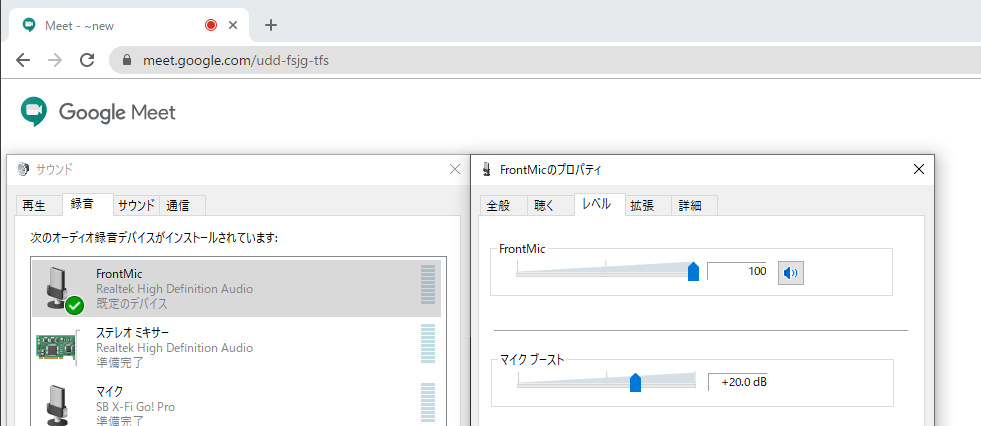The height and width of the screenshot is (426, 981).
Task: Click the サウンド dialog title icon
Action: click(23, 169)
